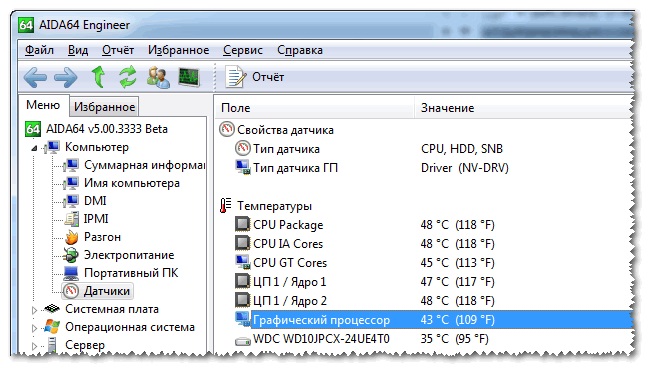Open Электропитание tree item
The width and height of the screenshot is (652, 373).
point(129,255)
